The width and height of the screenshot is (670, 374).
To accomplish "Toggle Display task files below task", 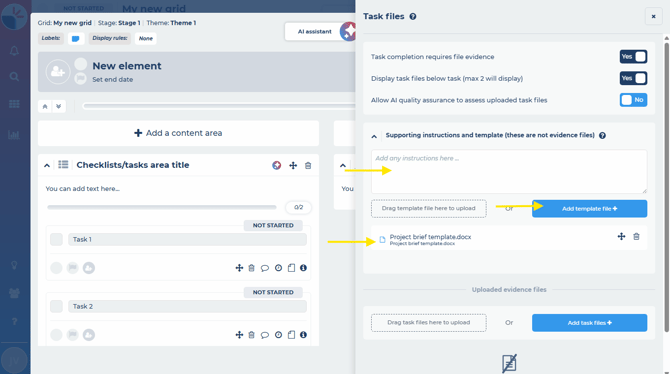I will 633,78.
